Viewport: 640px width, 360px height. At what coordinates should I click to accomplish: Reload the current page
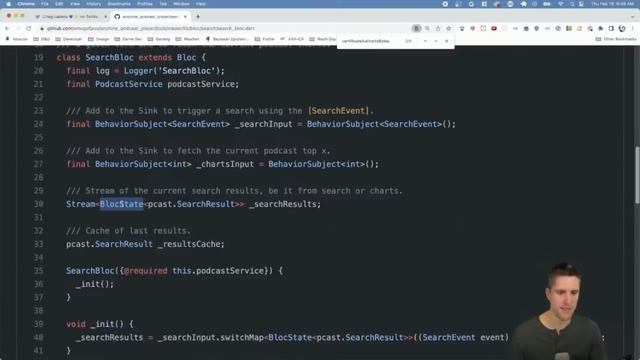[29, 28]
